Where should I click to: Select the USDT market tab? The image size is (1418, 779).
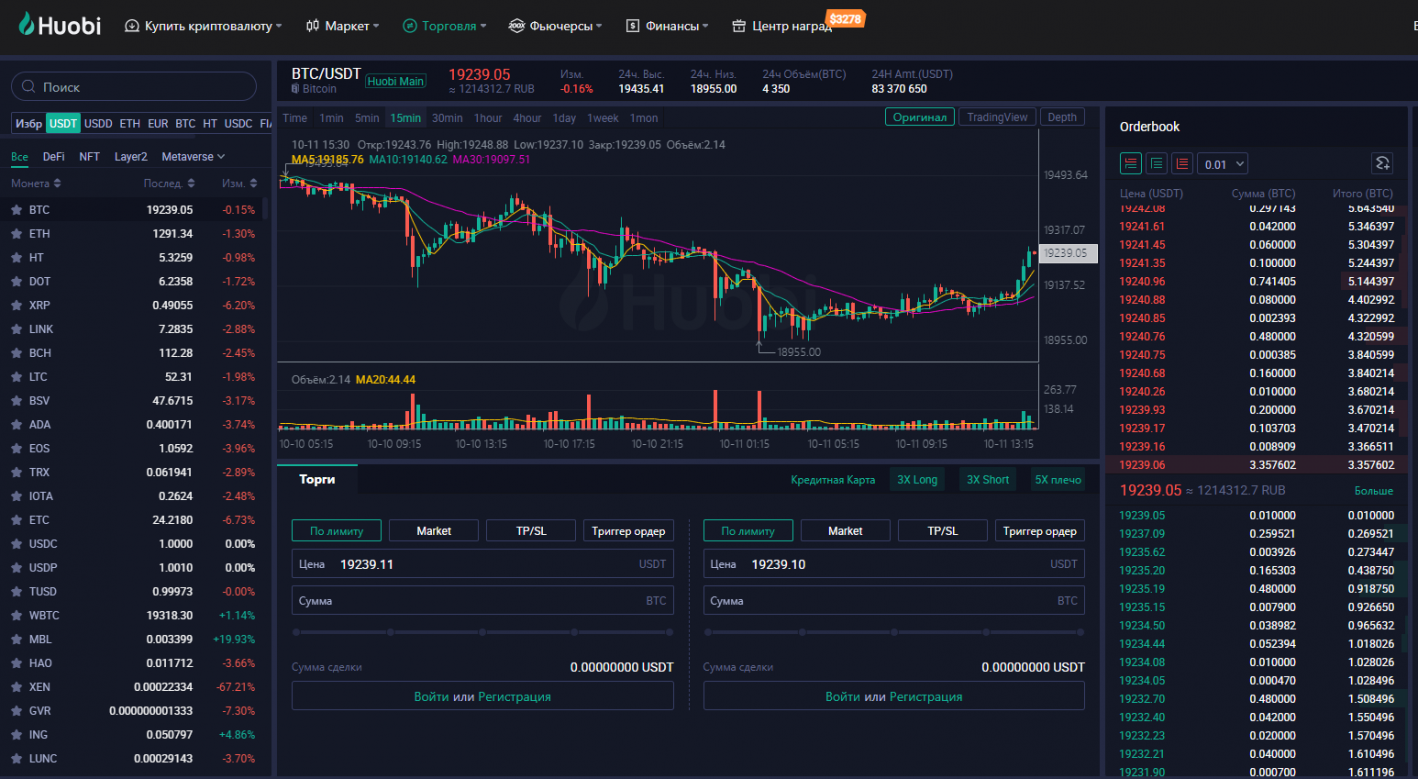(63, 124)
